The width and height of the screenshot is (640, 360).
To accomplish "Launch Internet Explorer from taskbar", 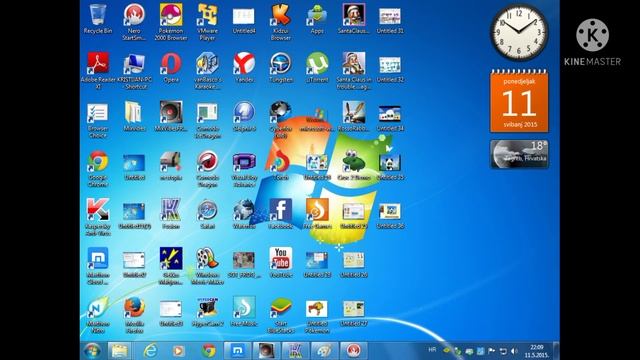I will pyautogui.click(x=150, y=351).
